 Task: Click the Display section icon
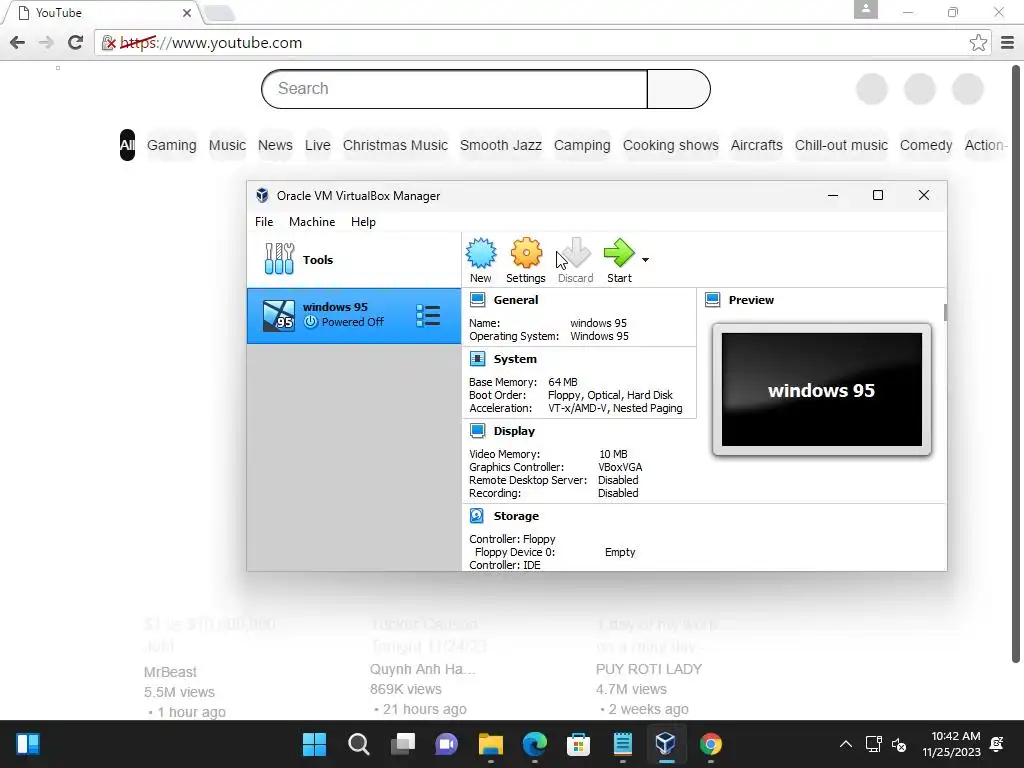(x=477, y=430)
